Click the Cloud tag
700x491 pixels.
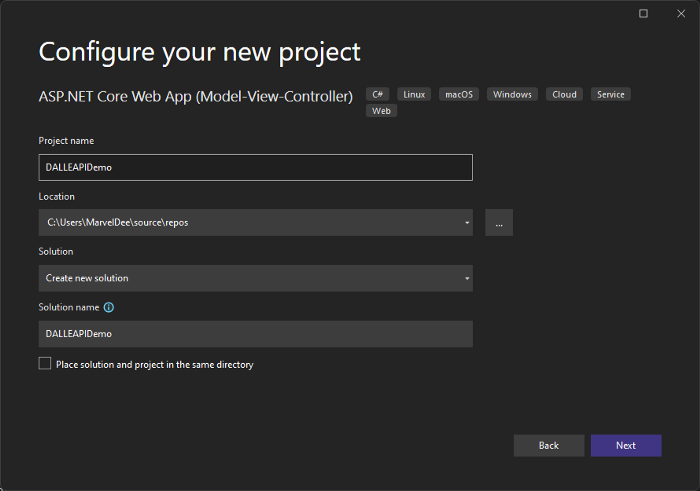pos(564,94)
